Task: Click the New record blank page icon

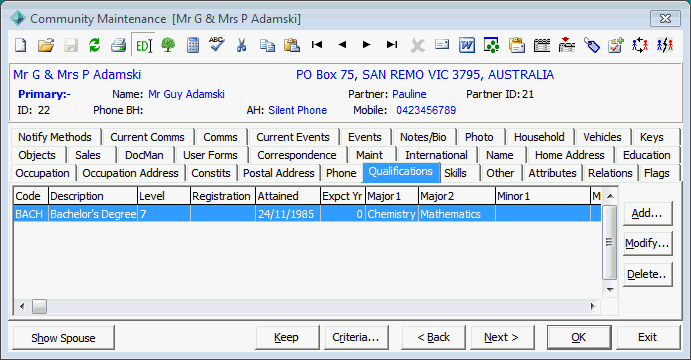Action: click(21, 45)
